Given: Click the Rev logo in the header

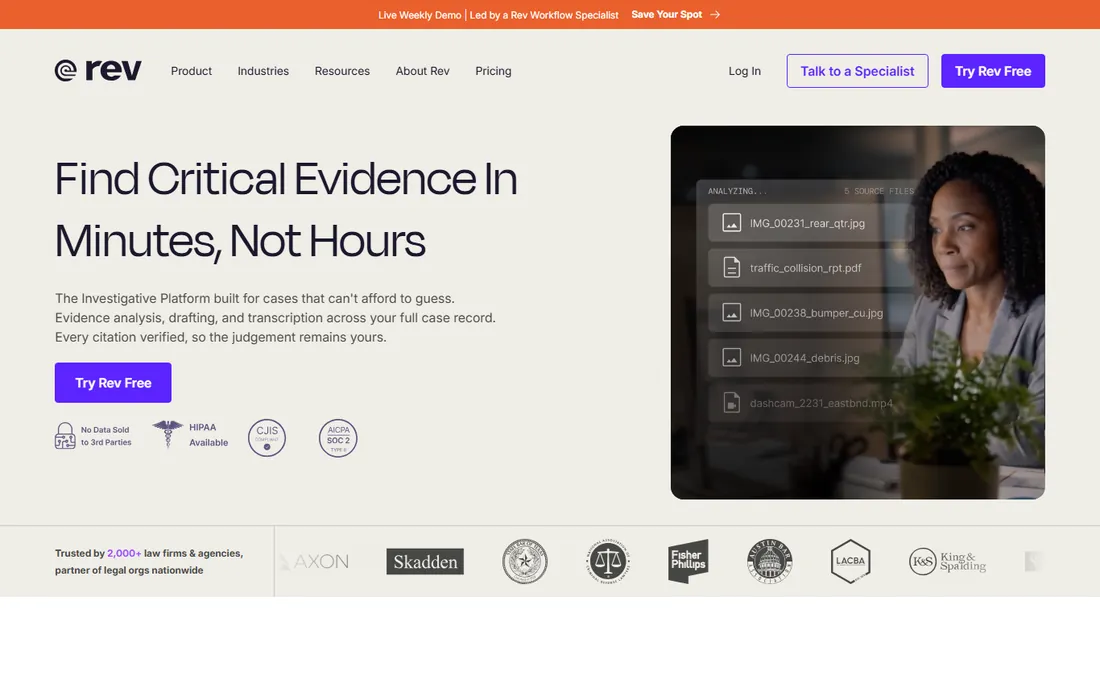Looking at the screenshot, I should (x=98, y=70).
